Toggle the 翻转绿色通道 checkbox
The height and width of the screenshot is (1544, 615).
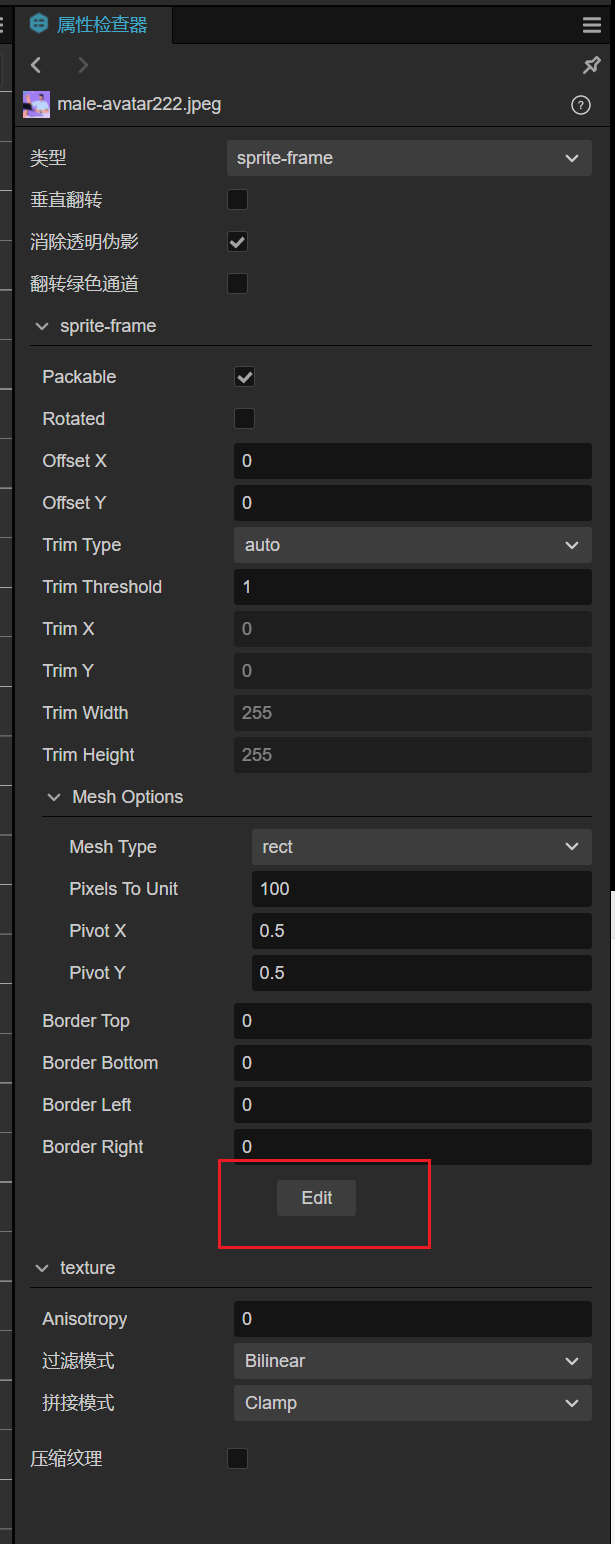(237, 284)
